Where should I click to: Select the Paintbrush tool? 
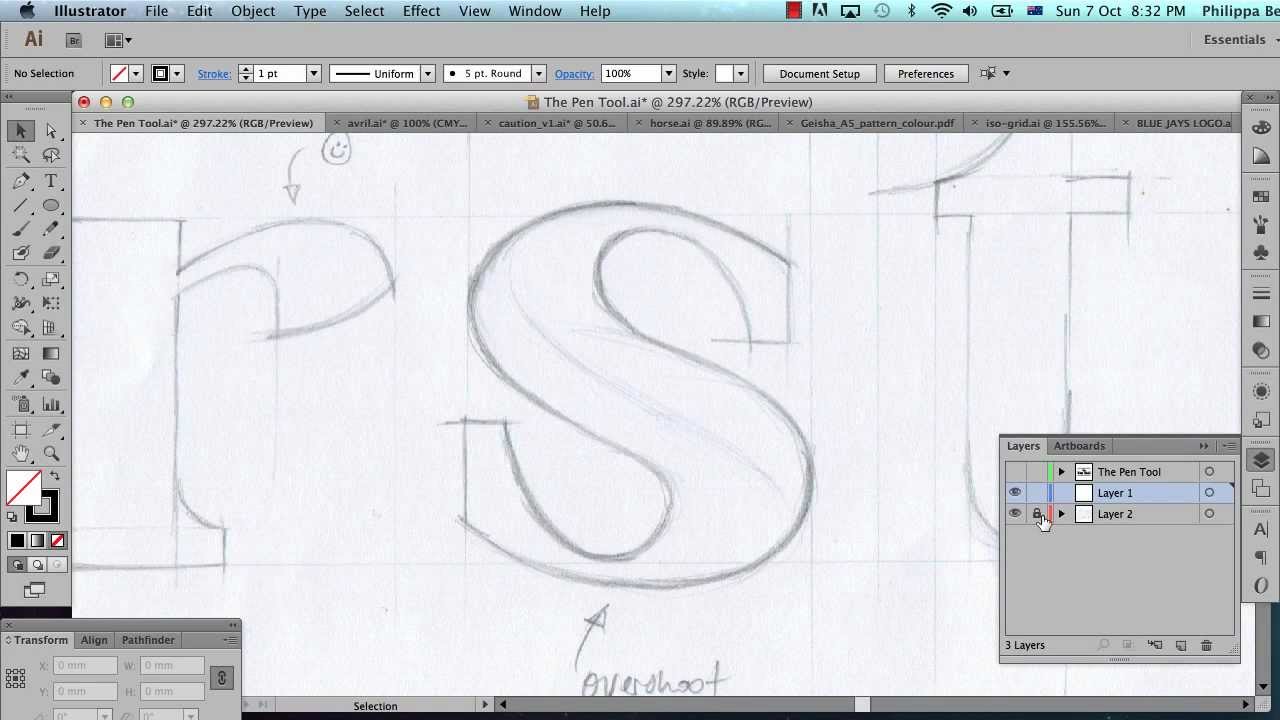click(21, 229)
